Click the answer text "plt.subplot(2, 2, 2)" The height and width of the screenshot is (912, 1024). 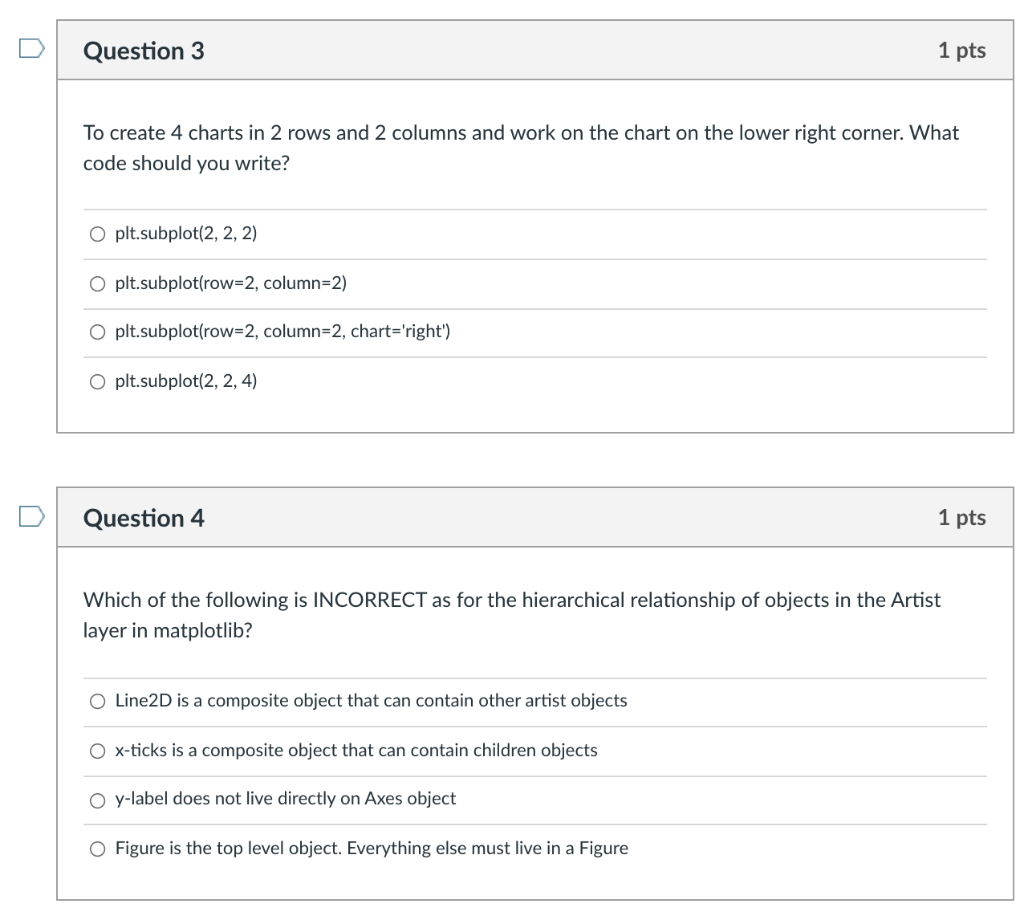pos(187,234)
